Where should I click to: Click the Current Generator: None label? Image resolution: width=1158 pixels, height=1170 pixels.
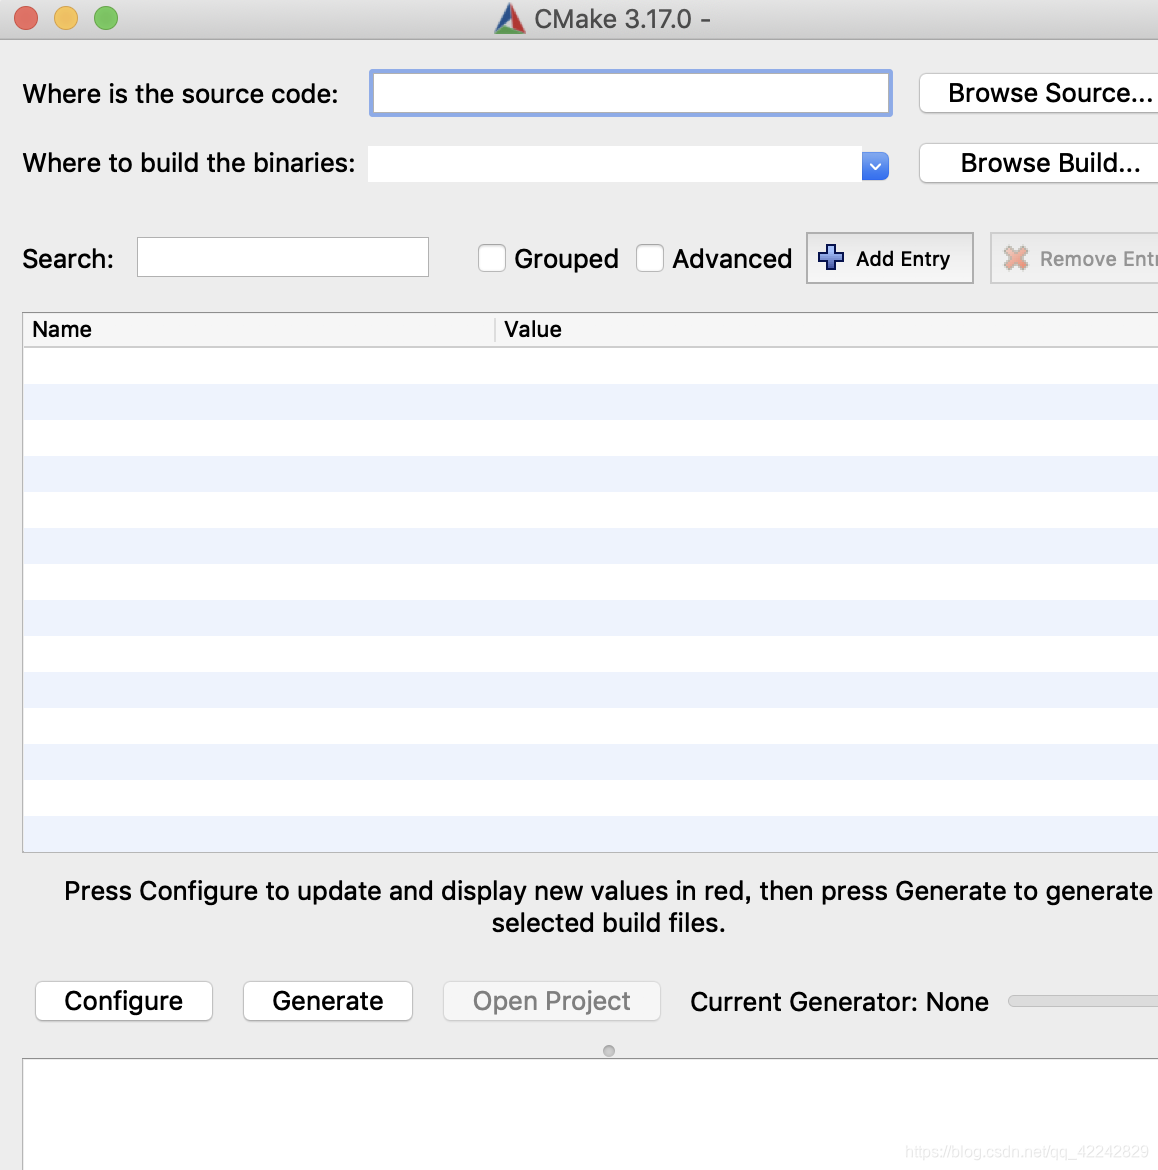point(839,1001)
